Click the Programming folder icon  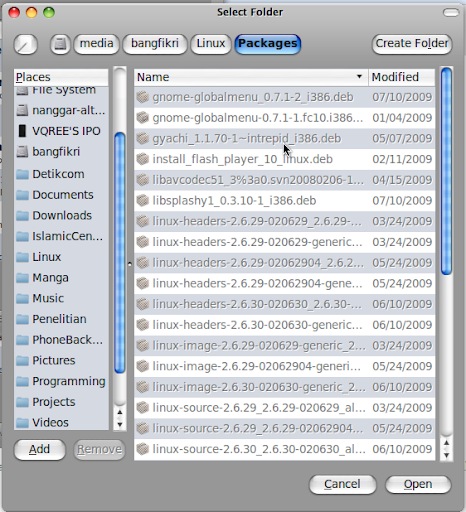pyautogui.click(x=22, y=381)
